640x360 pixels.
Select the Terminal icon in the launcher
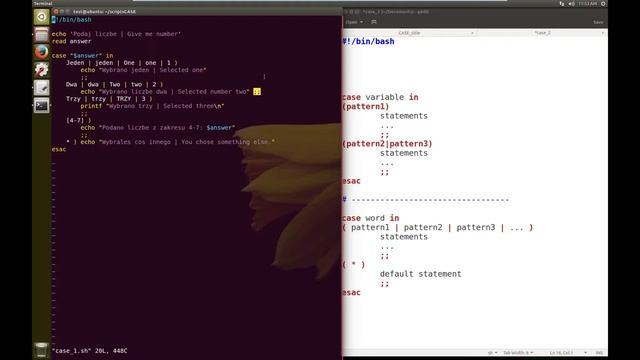pos(41,105)
